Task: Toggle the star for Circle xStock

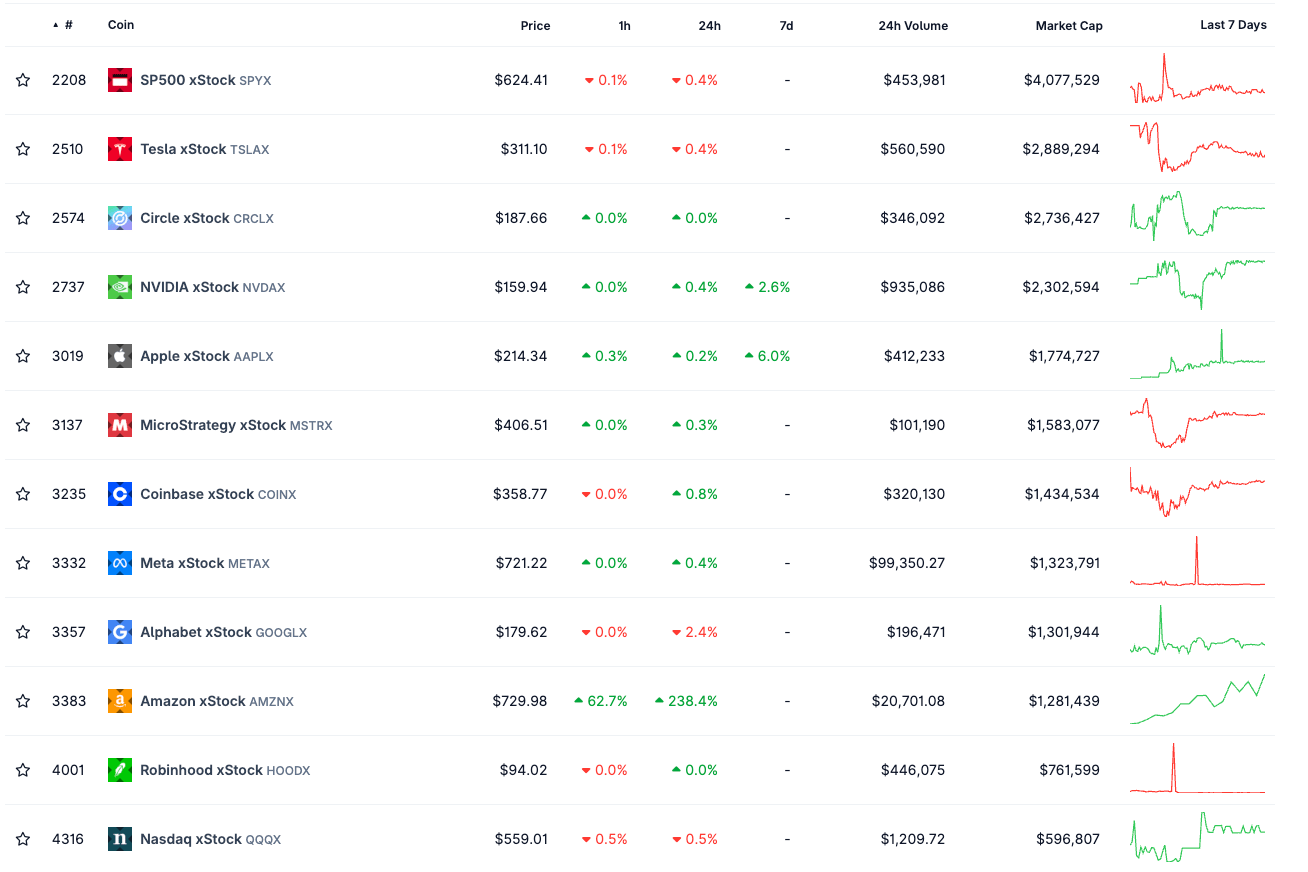Action: 23,218
